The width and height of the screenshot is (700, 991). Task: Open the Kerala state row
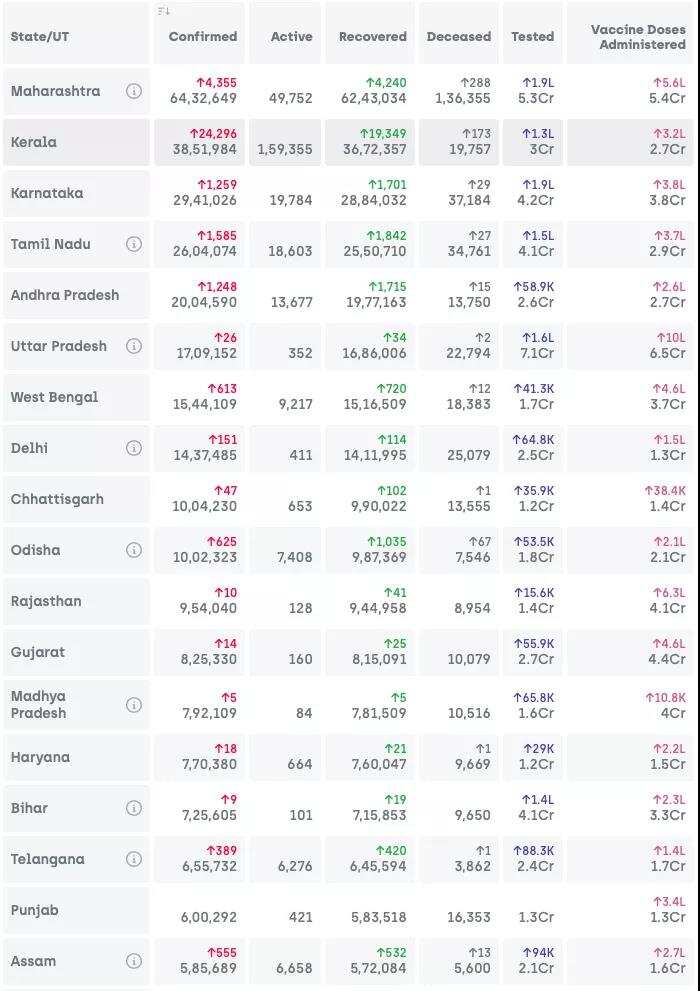coord(34,142)
